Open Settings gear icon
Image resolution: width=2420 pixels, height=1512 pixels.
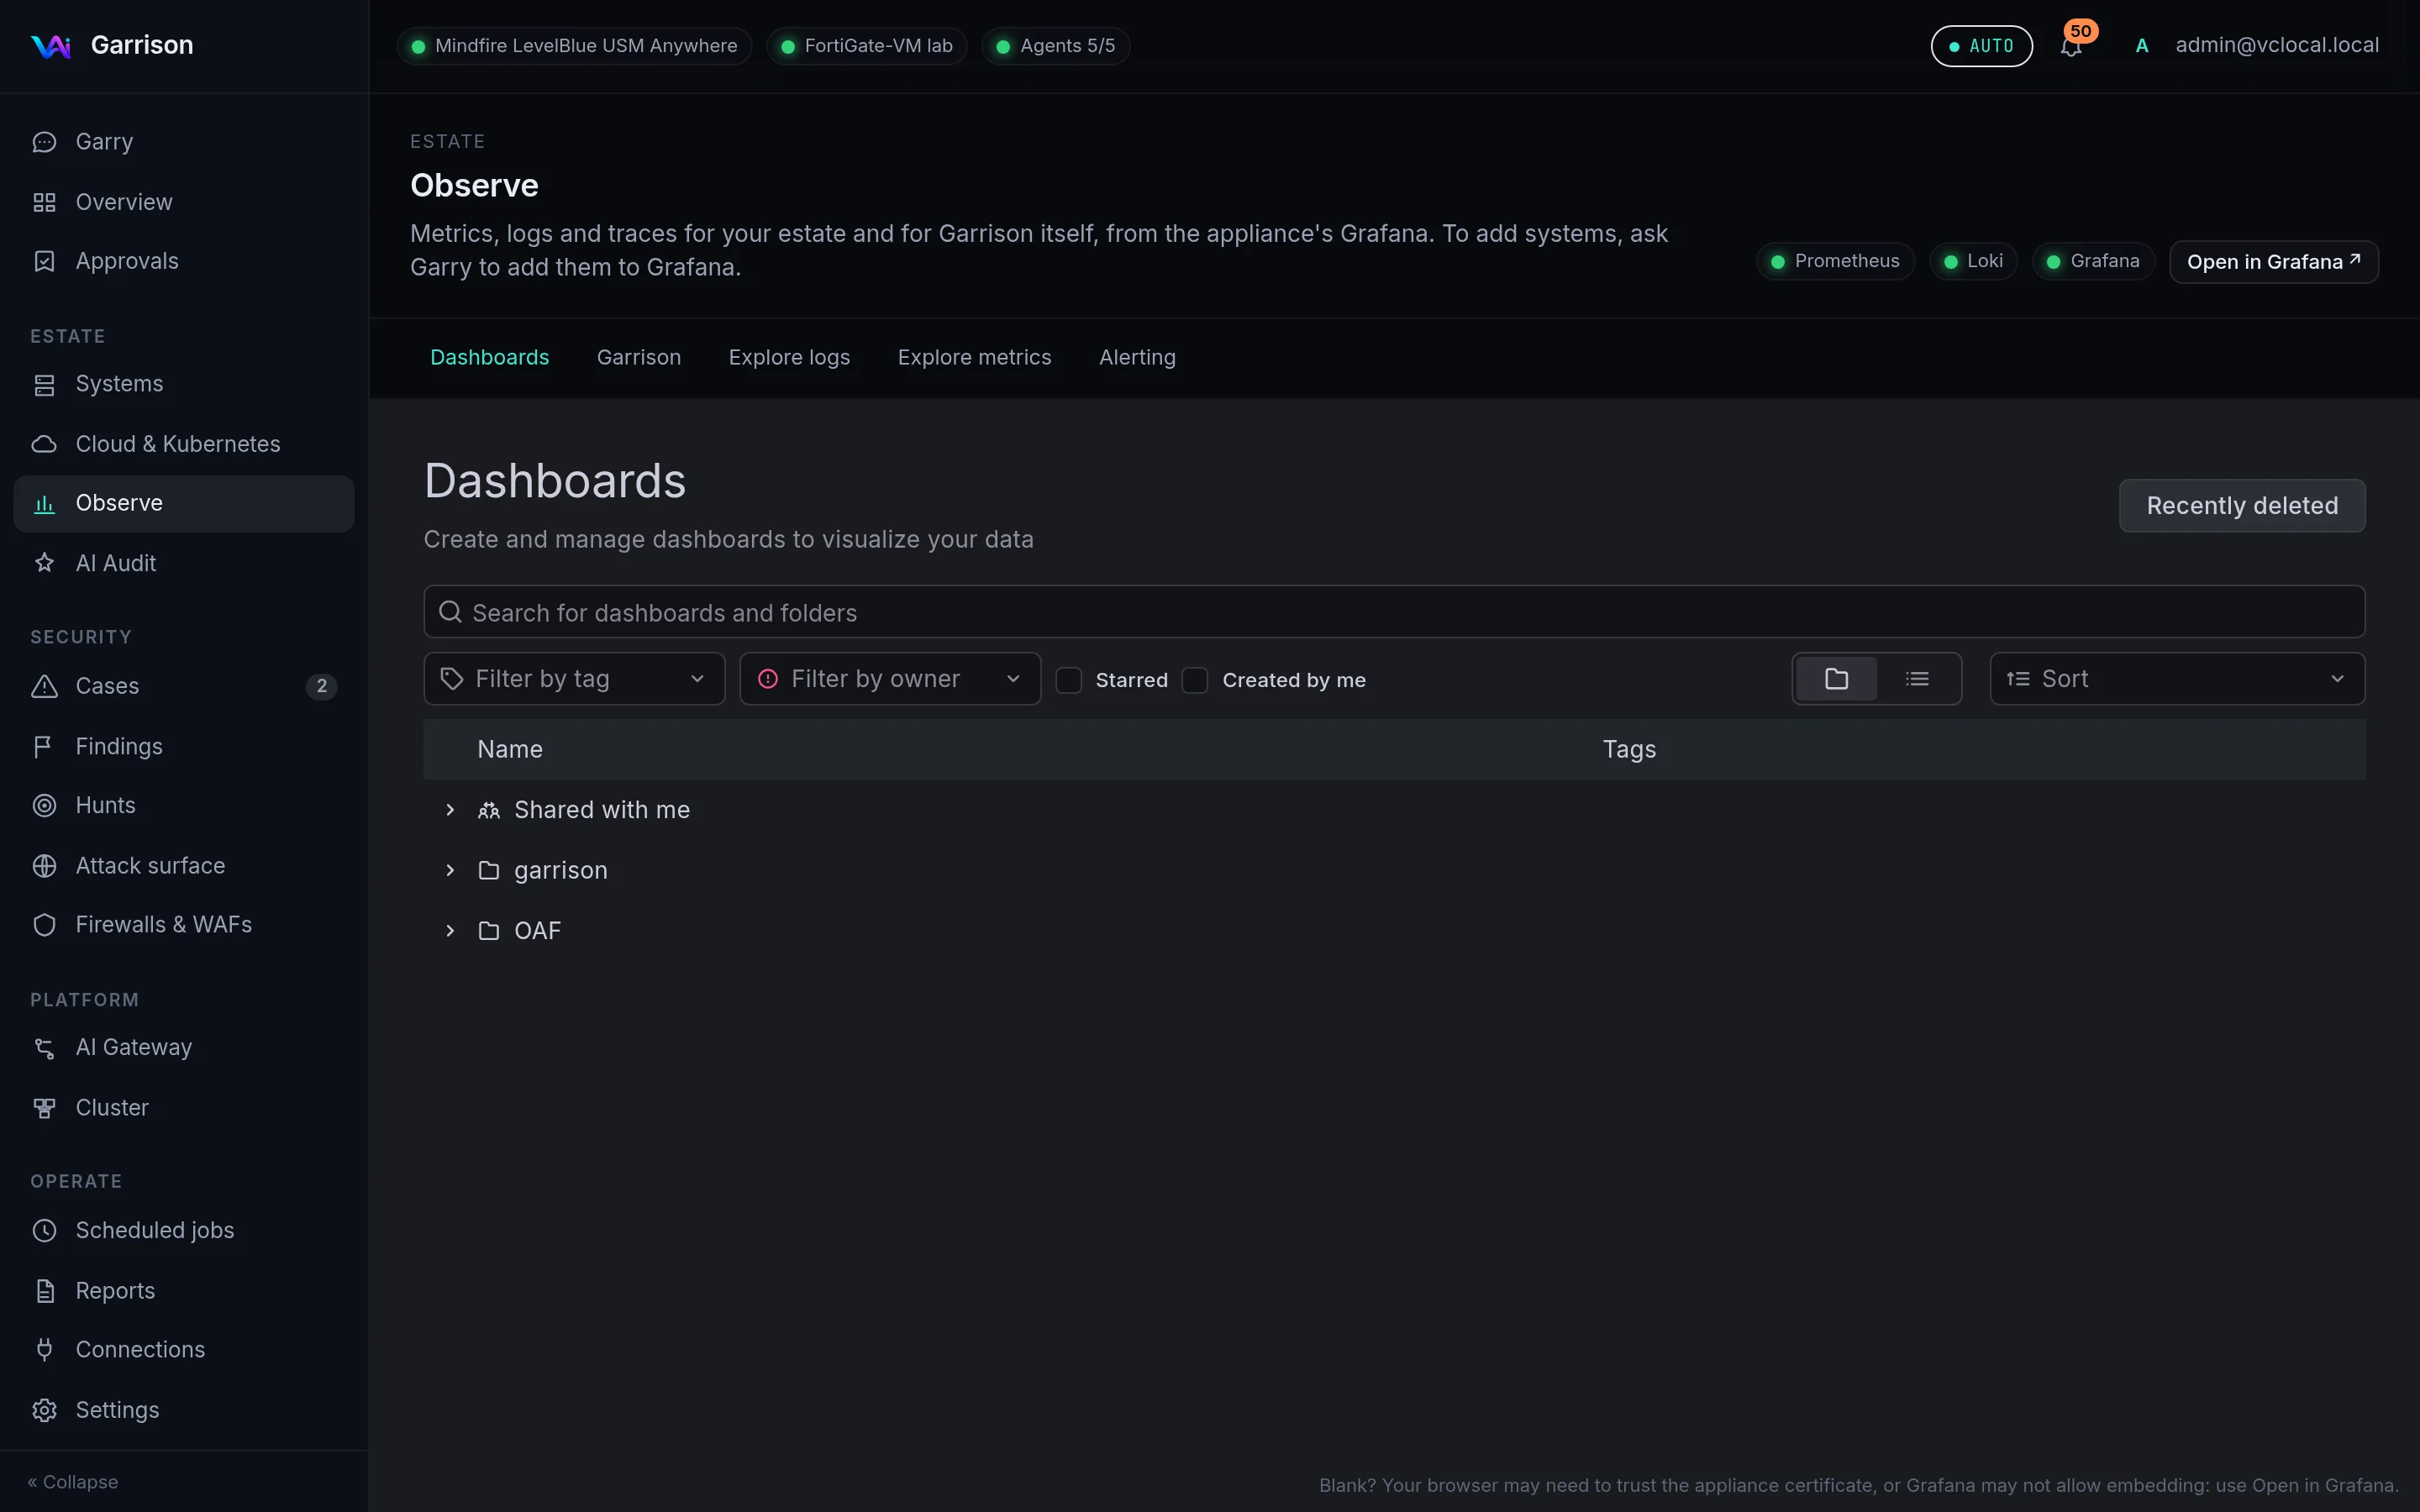pos(44,1410)
